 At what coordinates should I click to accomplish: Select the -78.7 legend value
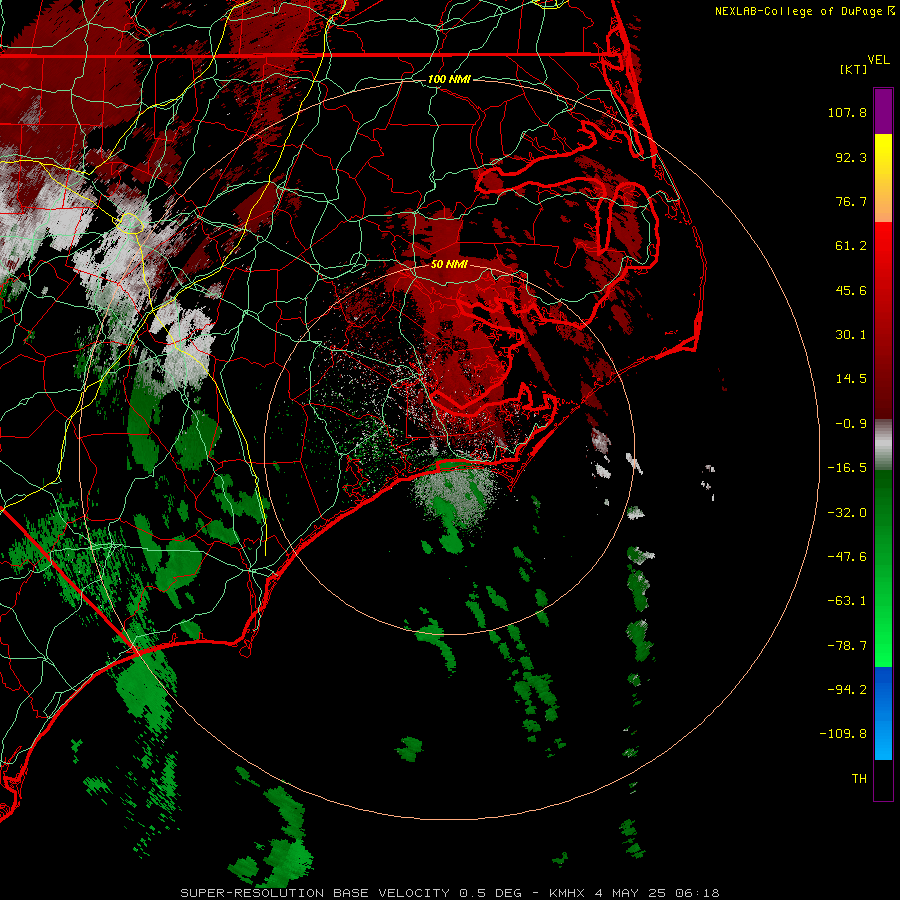[x=847, y=646]
